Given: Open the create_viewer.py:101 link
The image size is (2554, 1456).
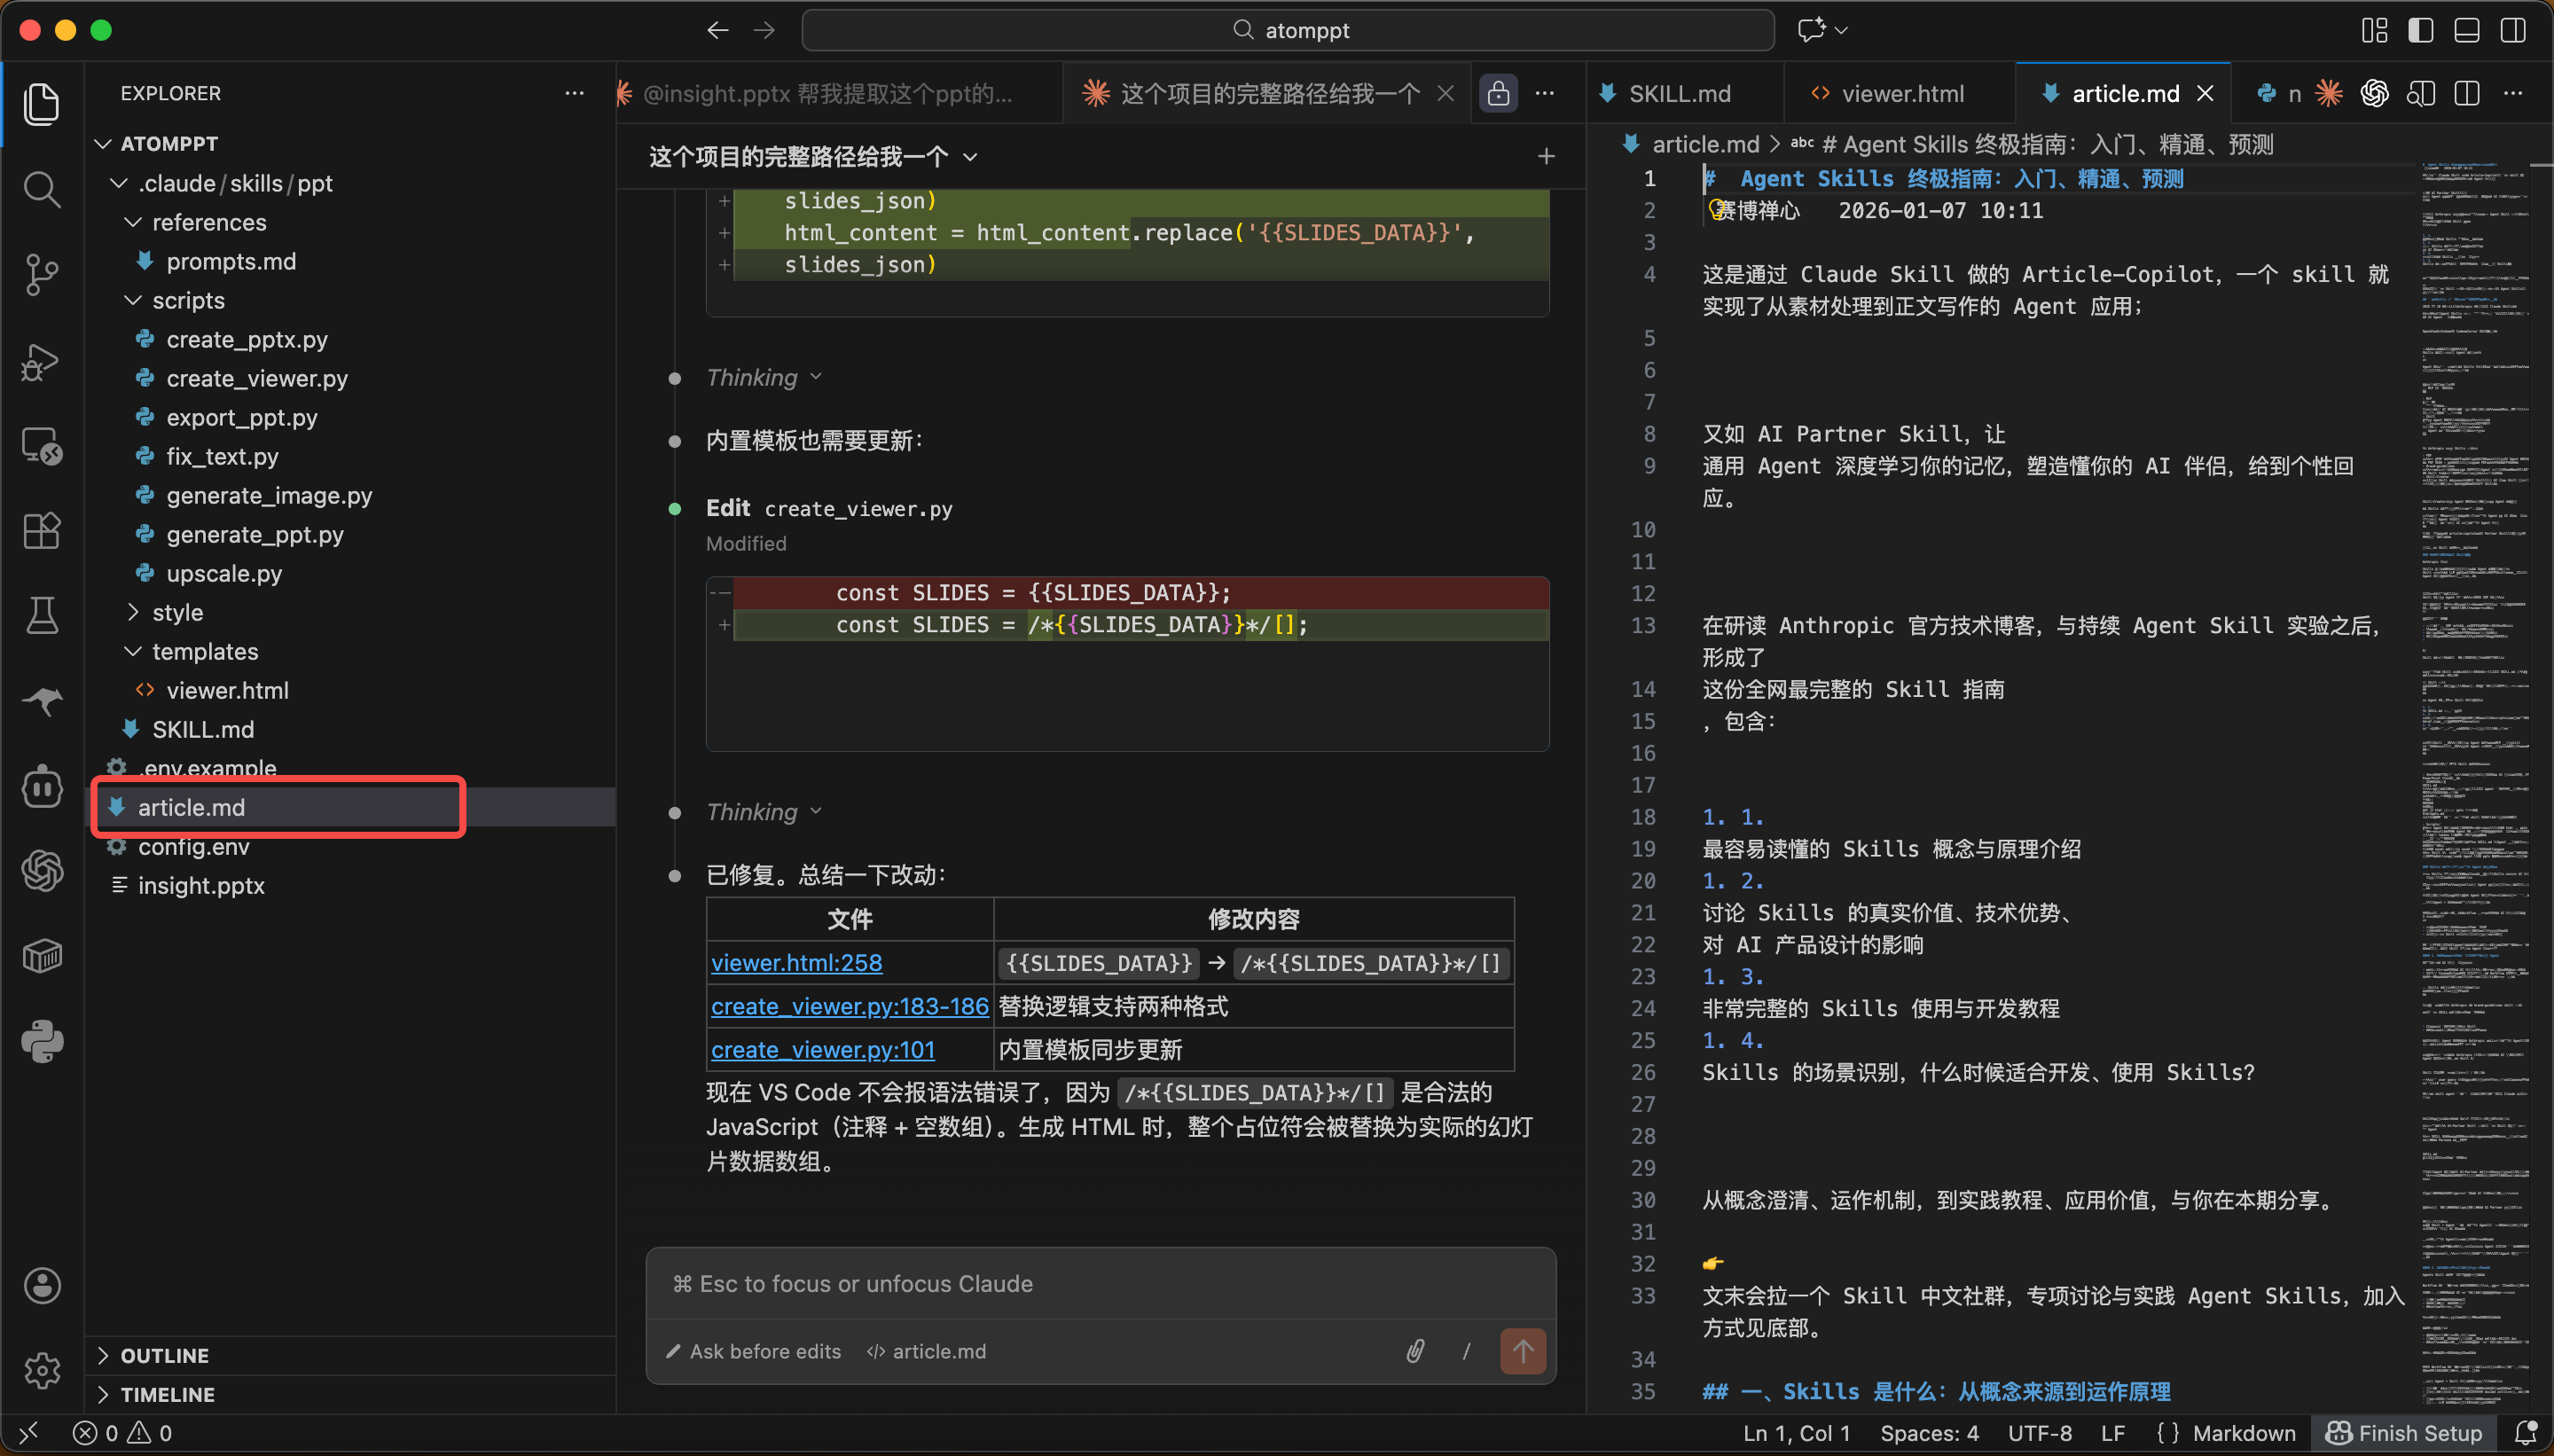Looking at the screenshot, I should pyautogui.click(x=823, y=1050).
